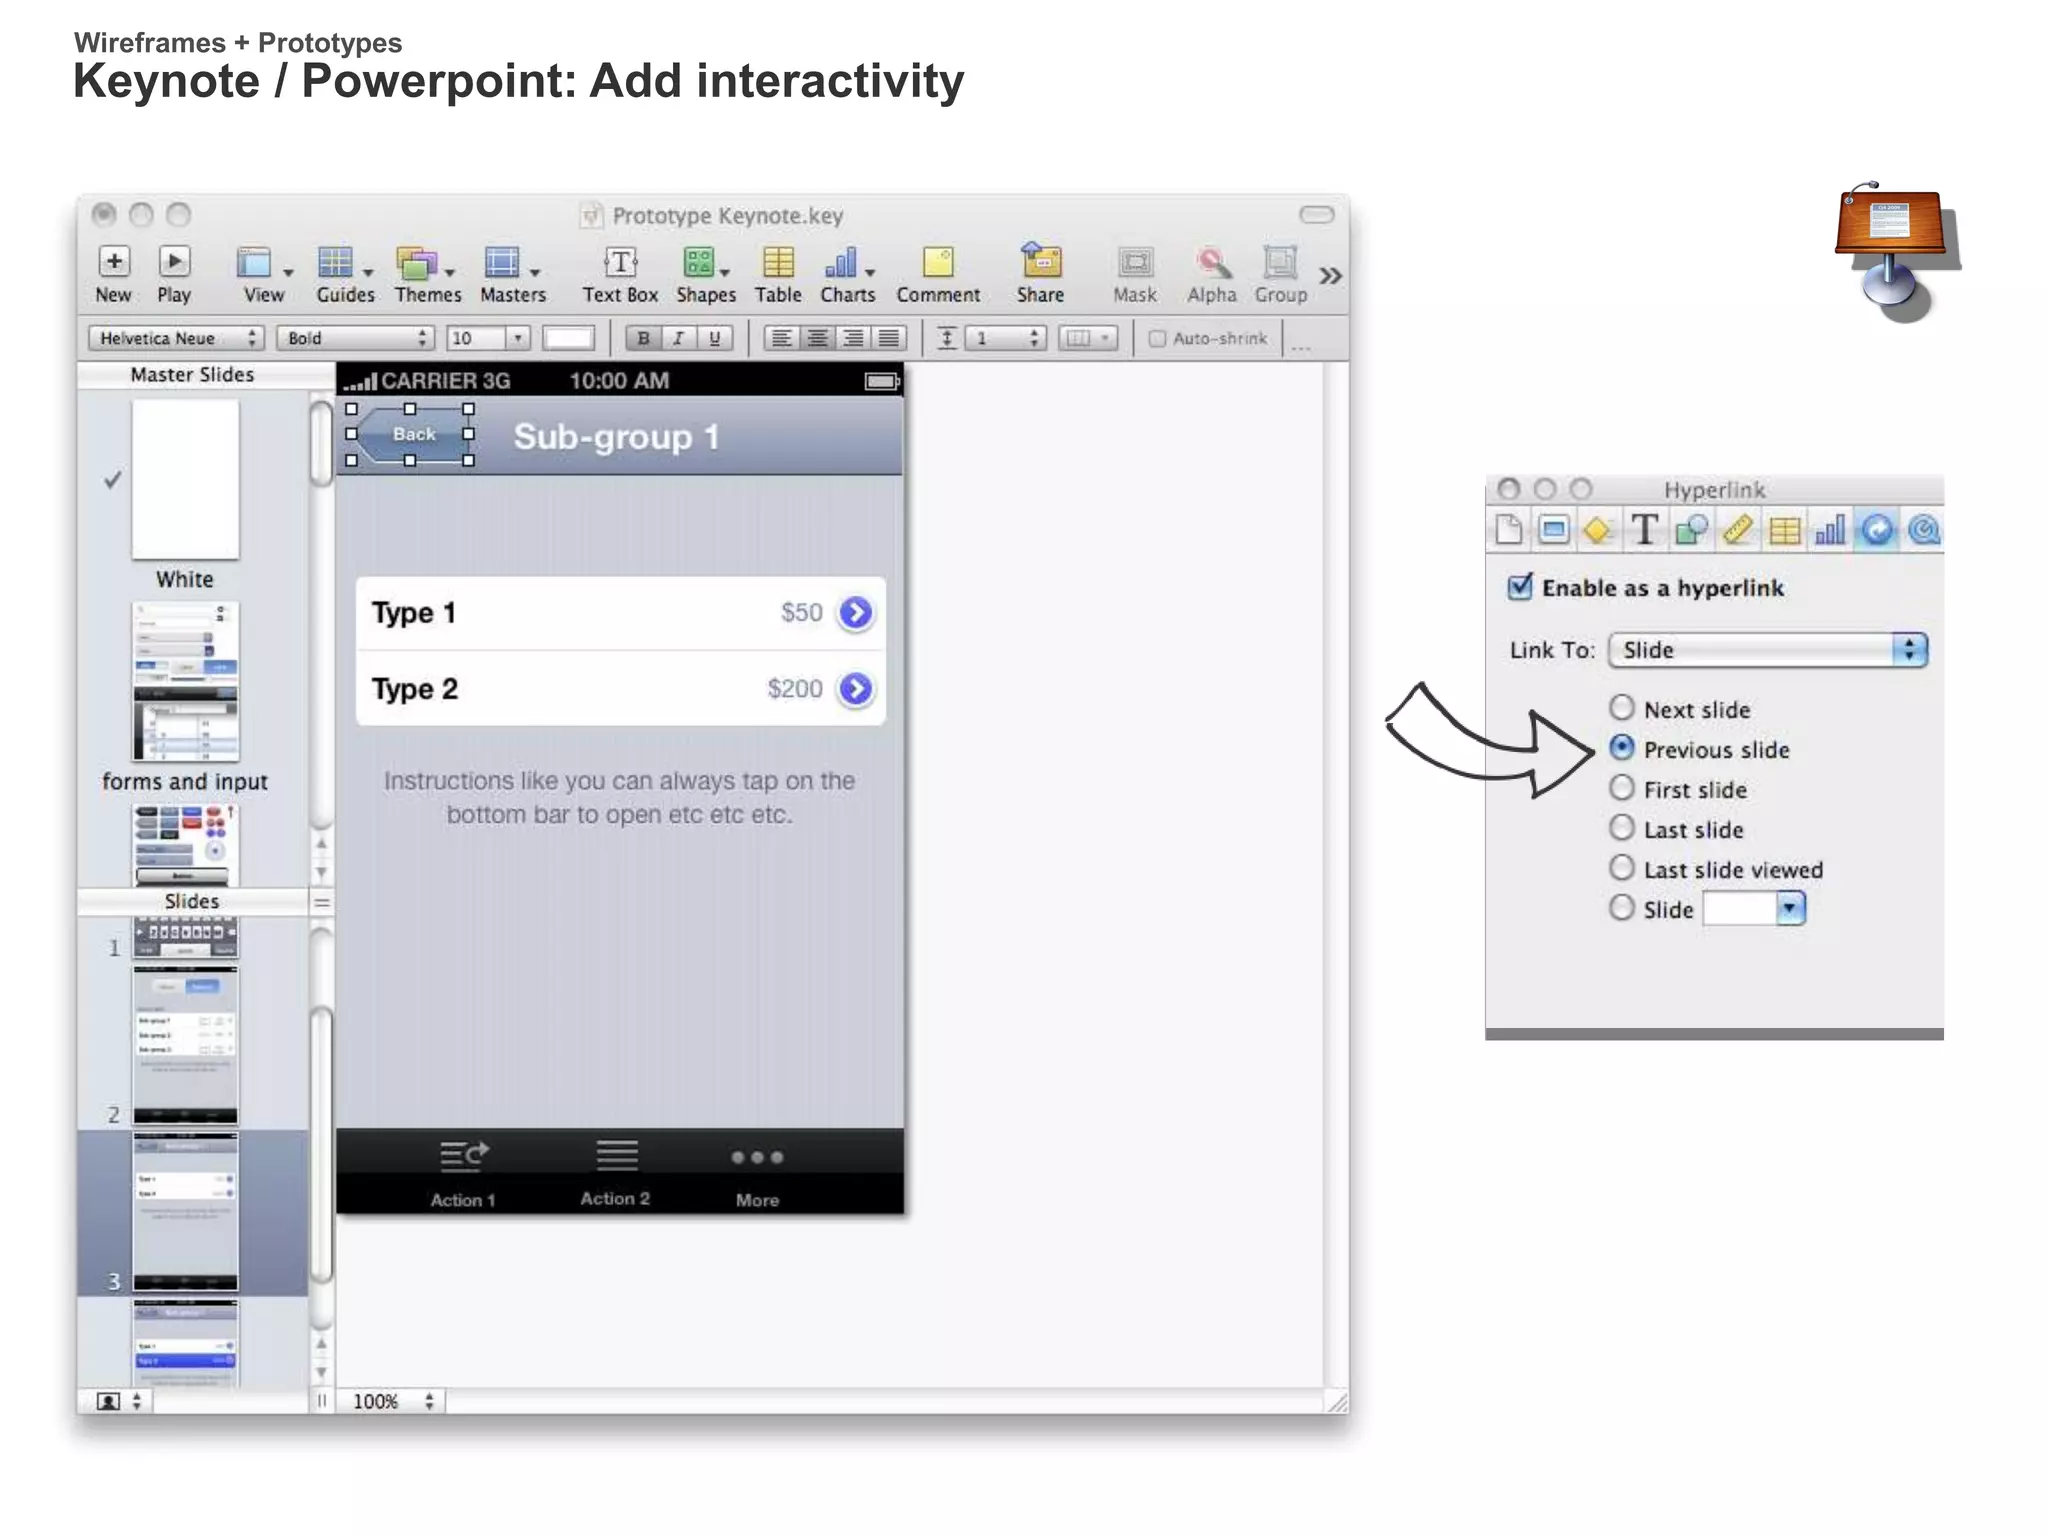This screenshot has height=1536, width=2048.
Task: Insert a Table from toolbar
Action: 778,263
